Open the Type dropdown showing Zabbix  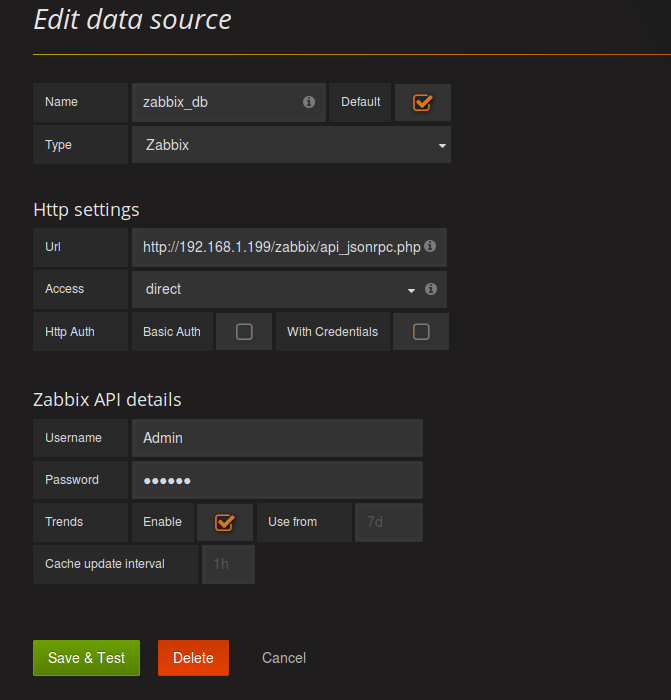pyautogui.click(x=291, y=145)
